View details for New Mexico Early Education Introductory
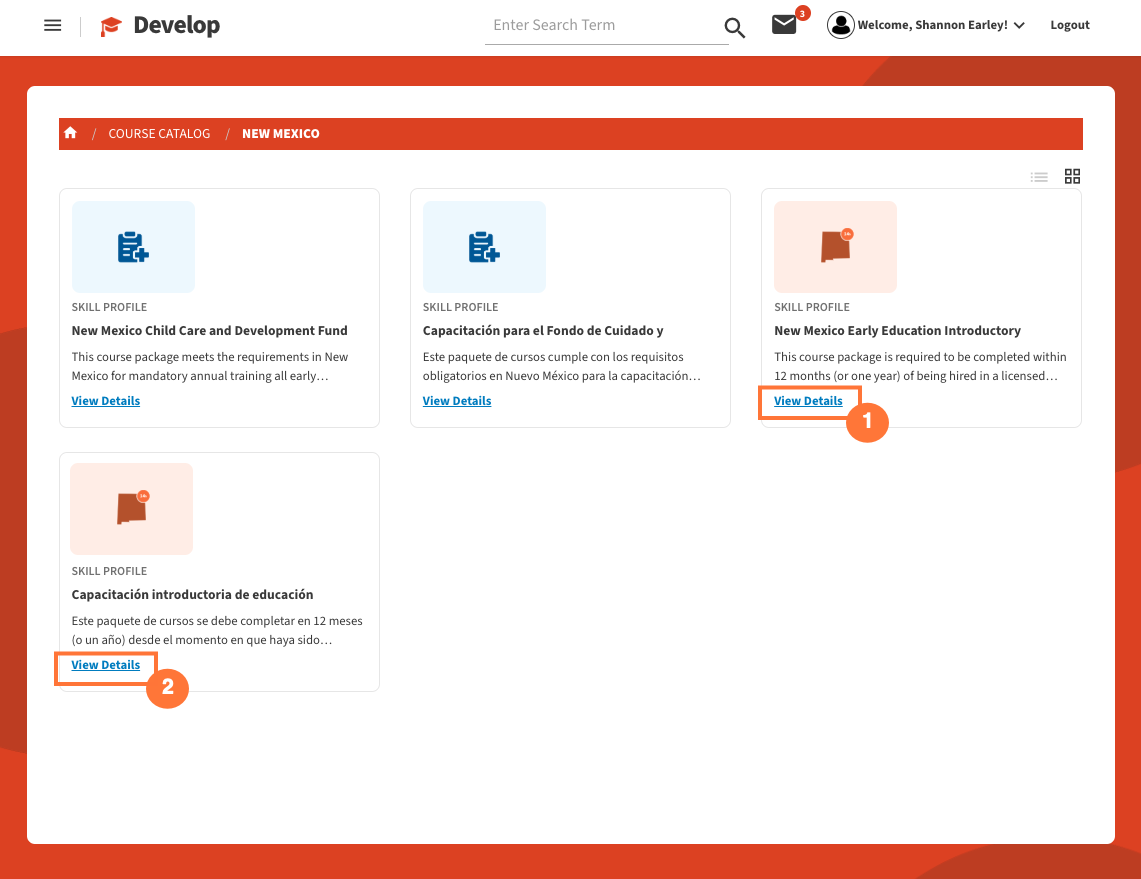1141x879 pixels. tap(808, 401)
